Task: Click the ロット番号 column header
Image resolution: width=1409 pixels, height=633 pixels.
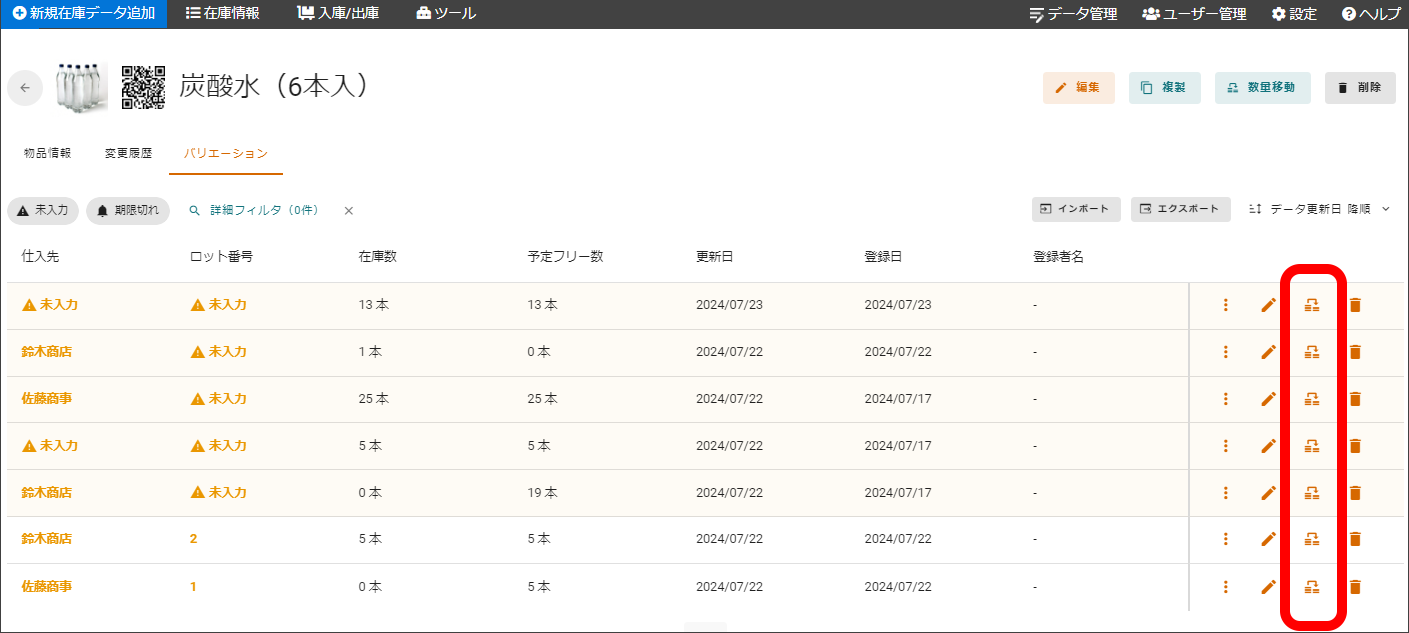Action: [x=221, y=257]
